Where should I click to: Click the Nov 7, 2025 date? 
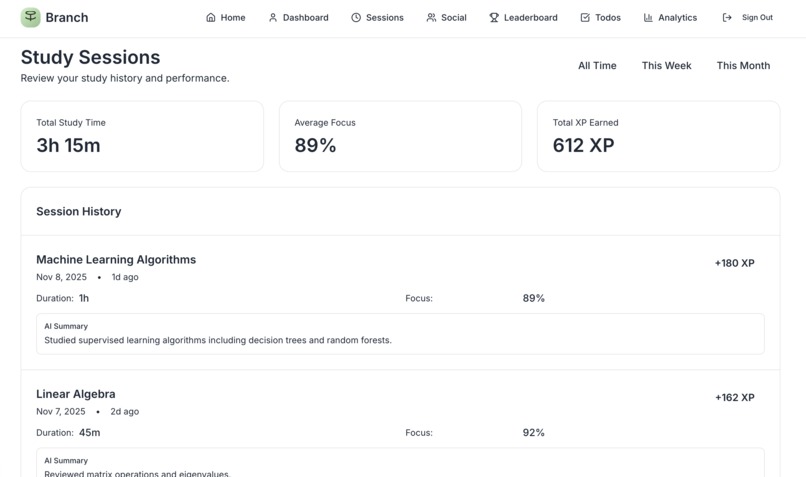(61, 412)
